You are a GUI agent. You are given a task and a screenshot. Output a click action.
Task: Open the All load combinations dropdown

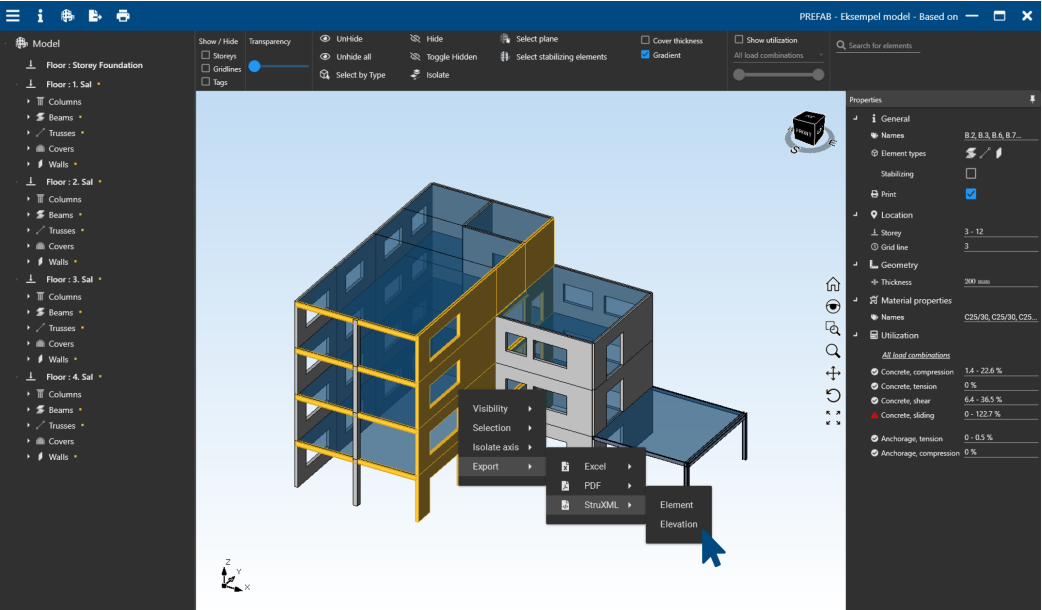coord(778,55)
